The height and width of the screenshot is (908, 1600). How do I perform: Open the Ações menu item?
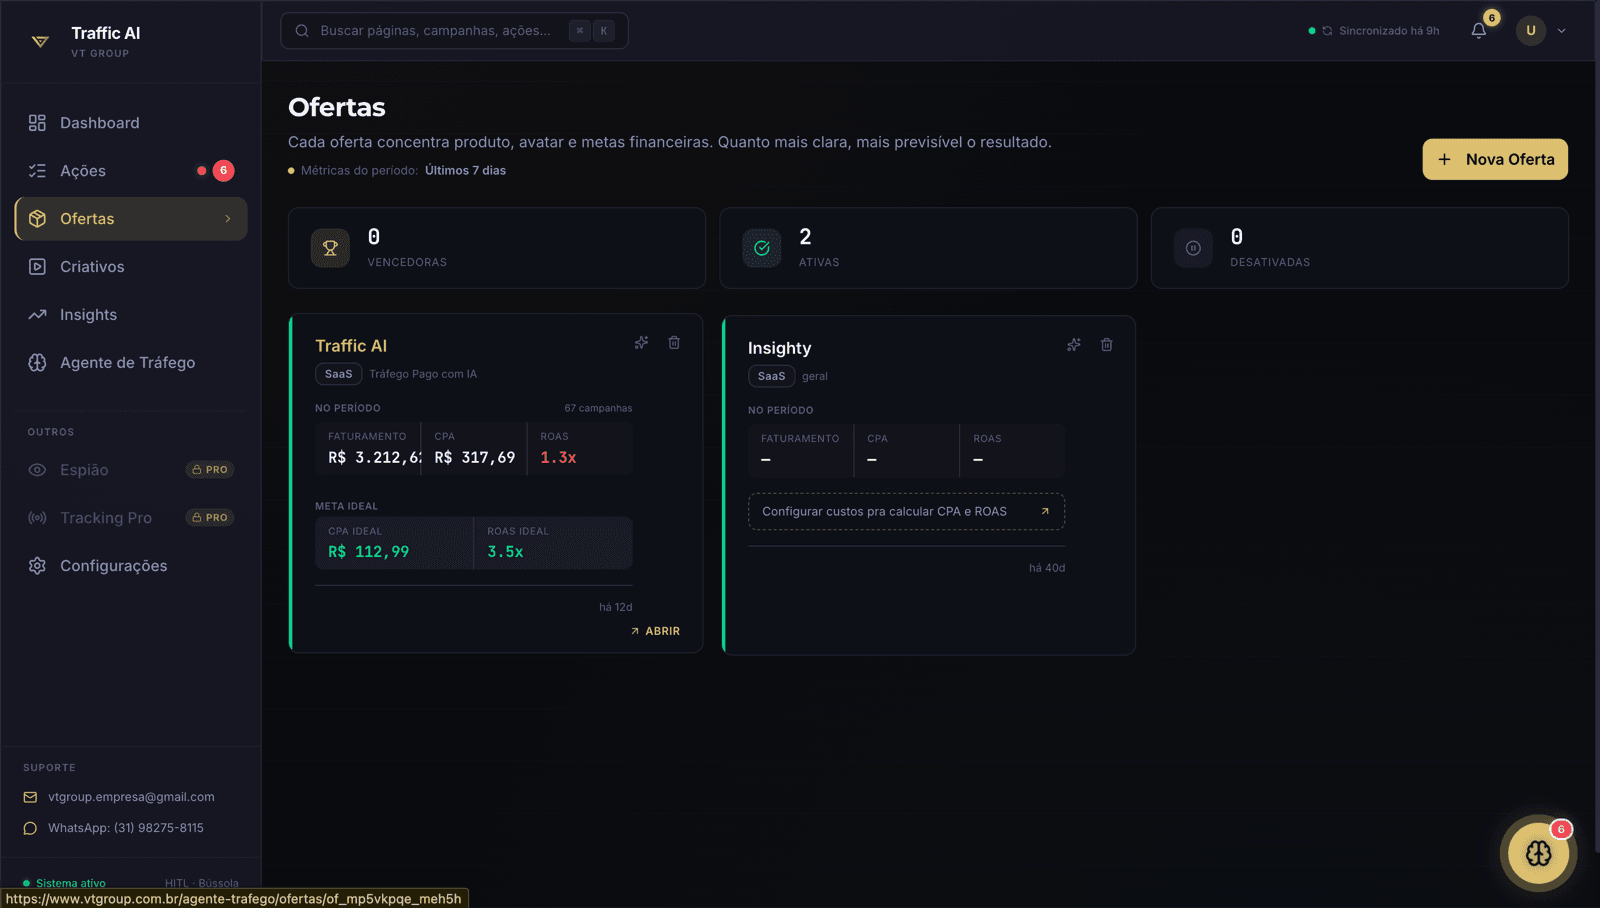pyautogui.click(x=131, y=171)
